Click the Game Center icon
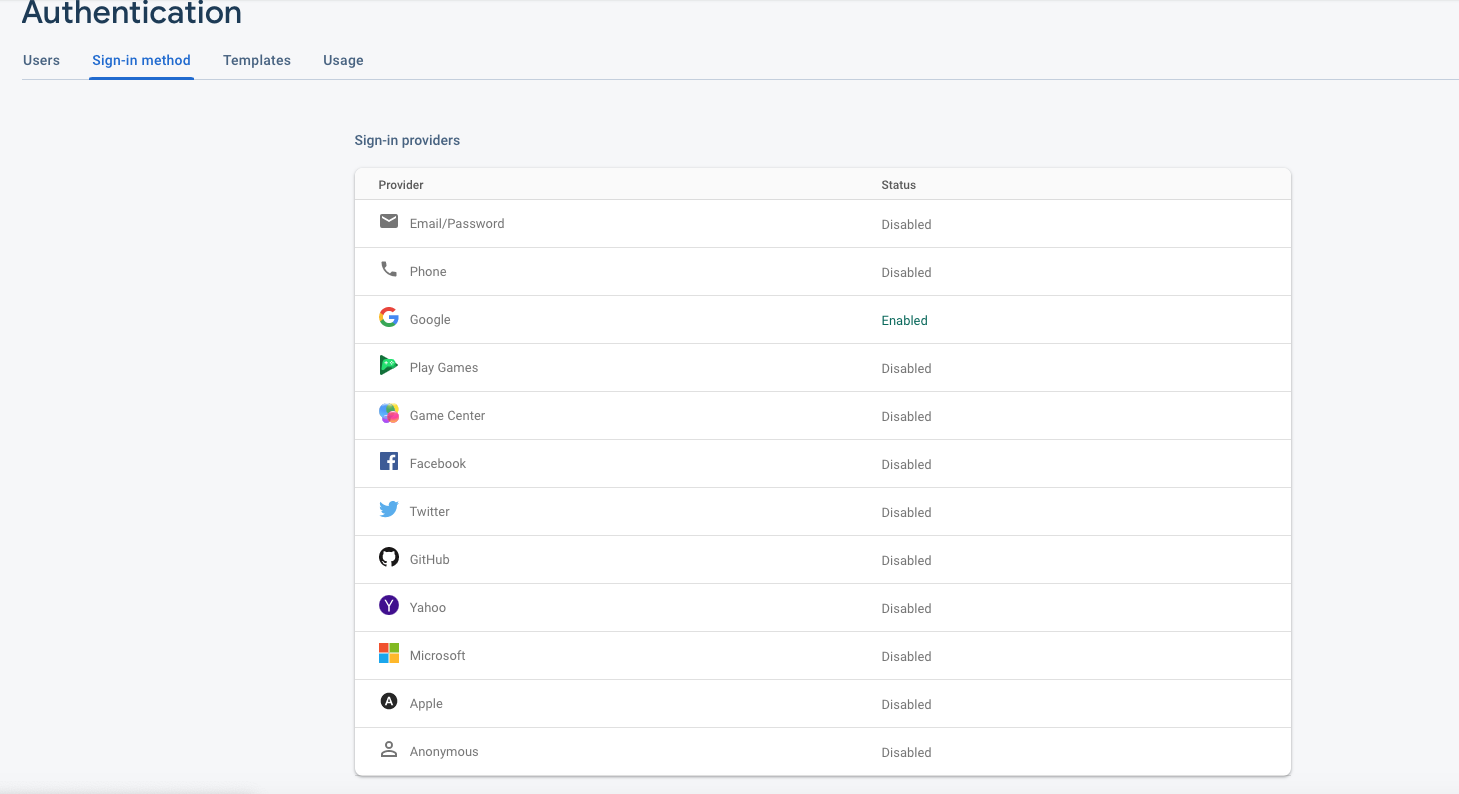 [x=389, y=413]
